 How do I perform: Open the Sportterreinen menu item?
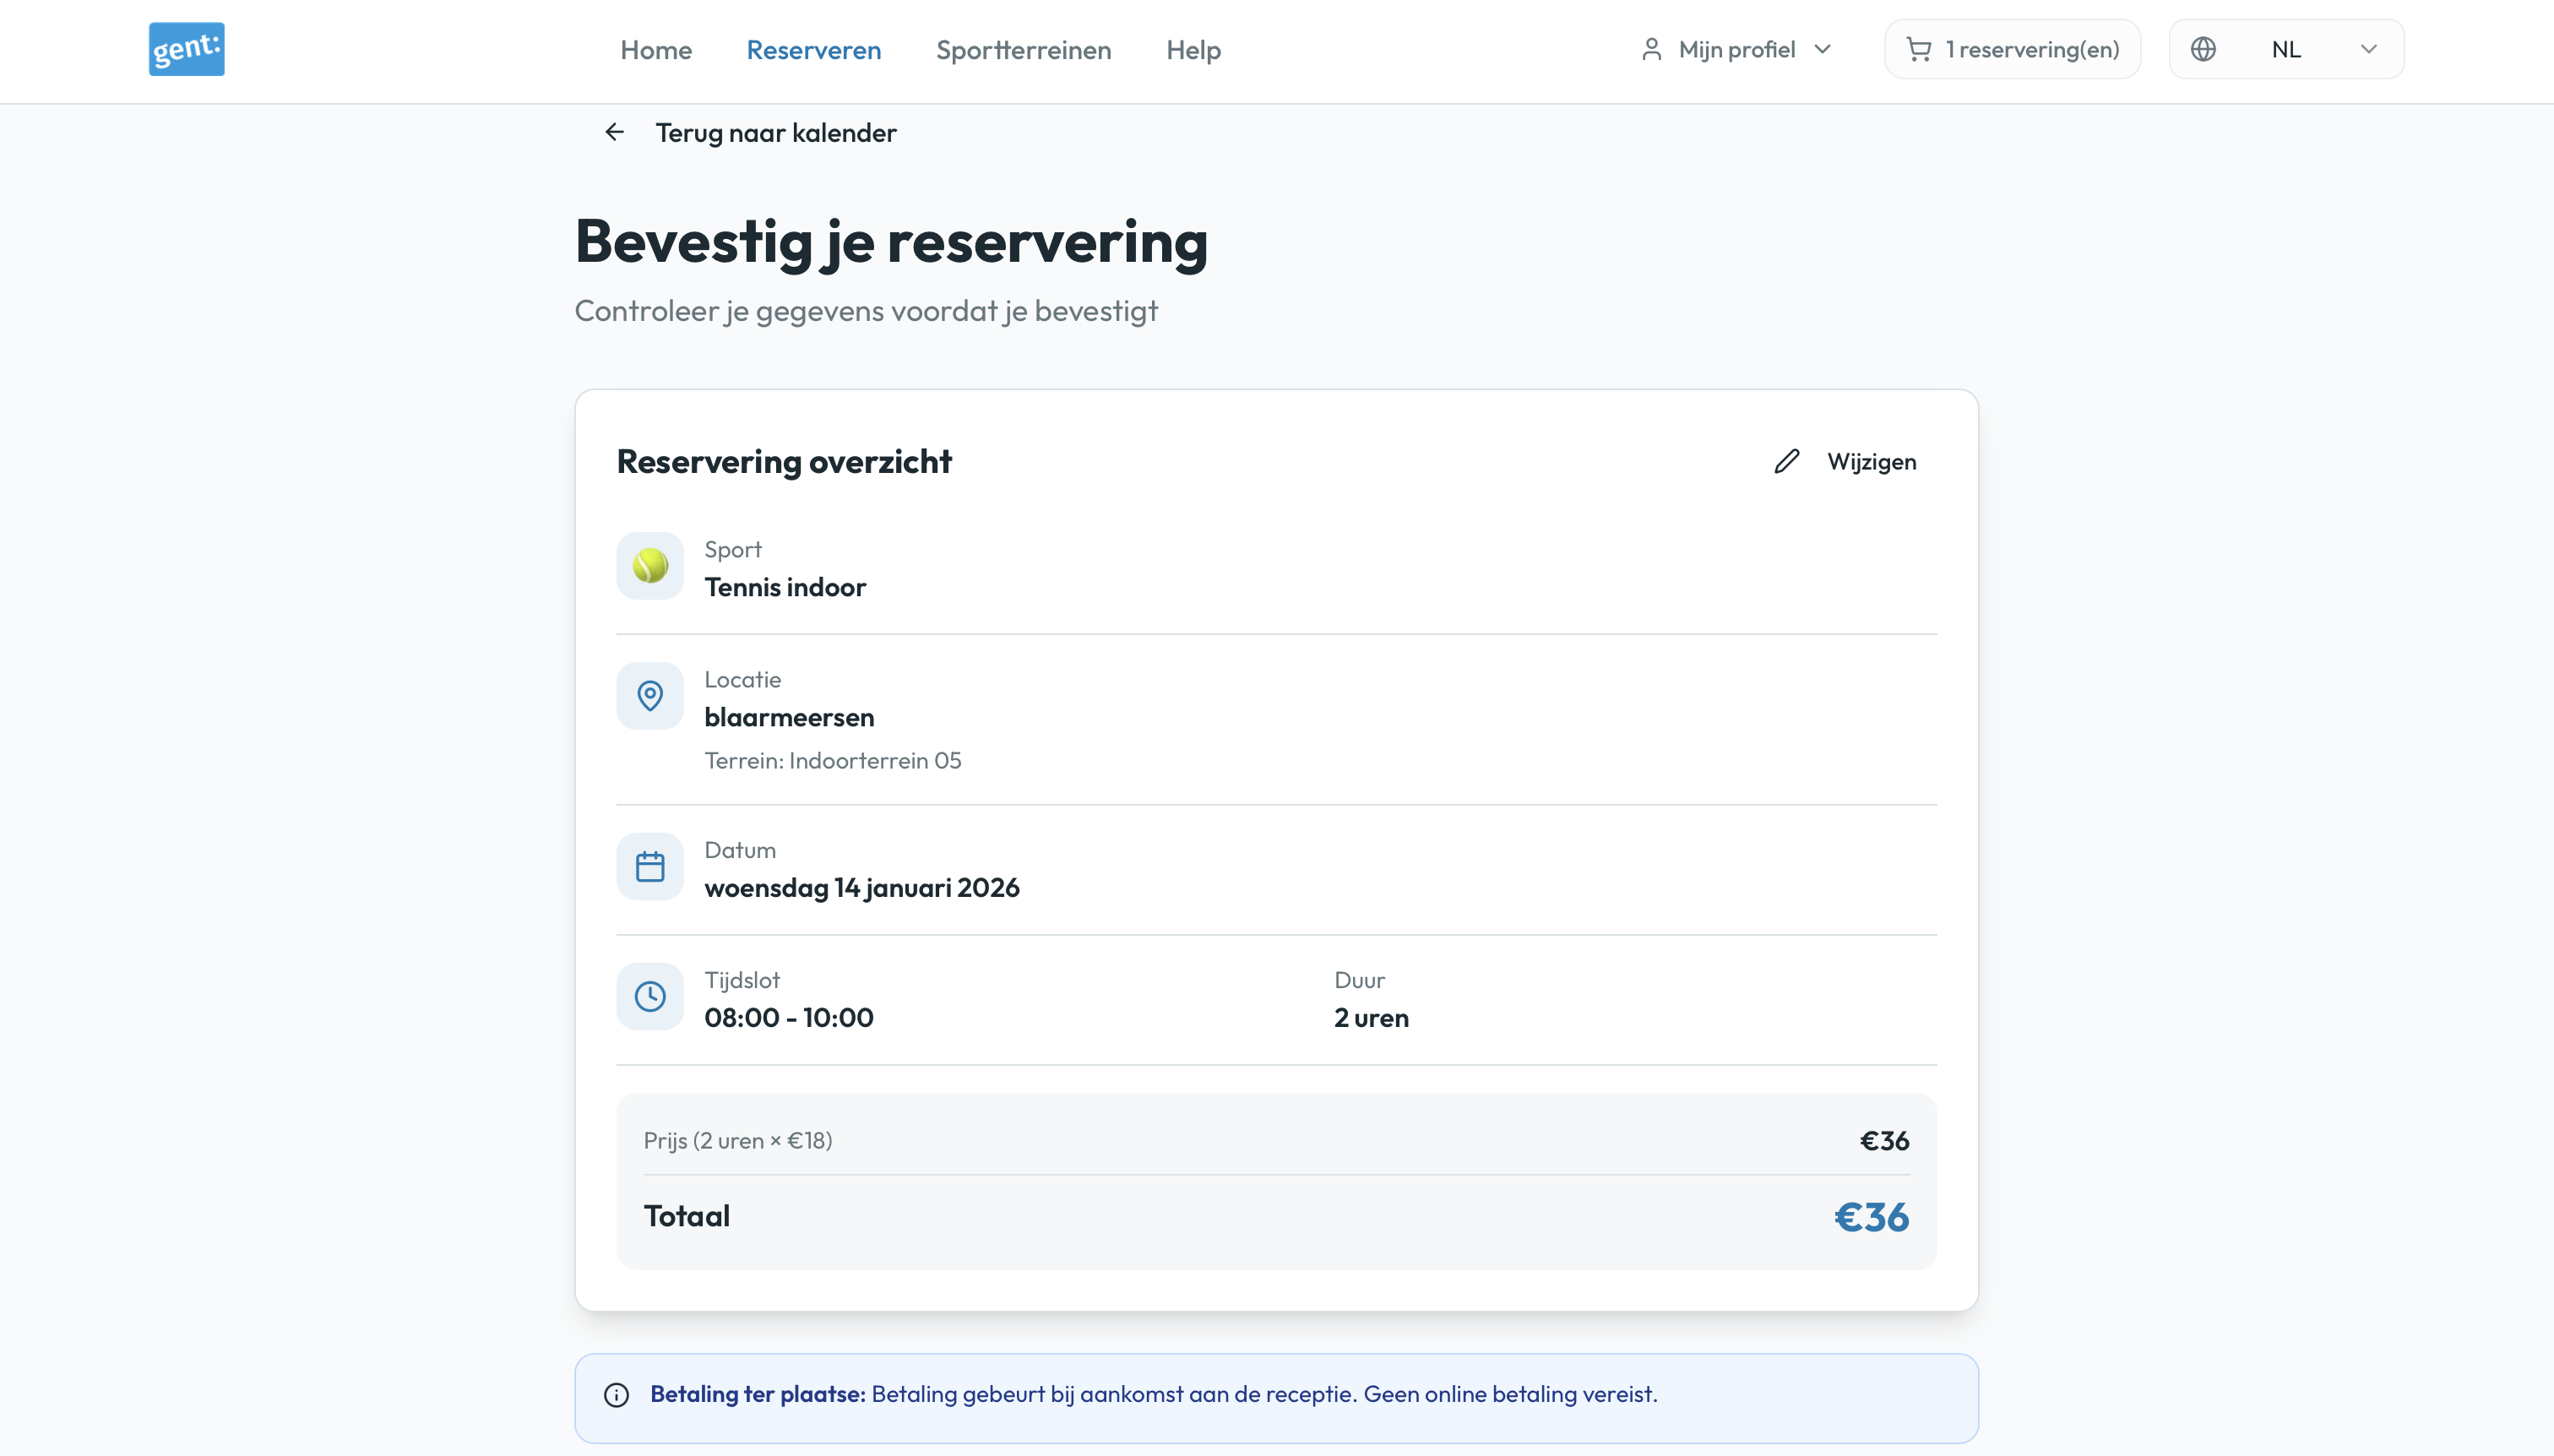(x=1023, y=50)
